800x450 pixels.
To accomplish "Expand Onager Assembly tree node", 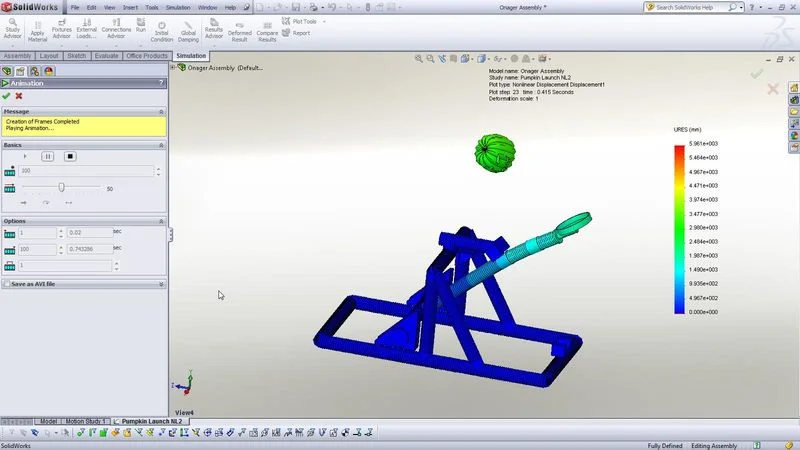I will 173,68.
